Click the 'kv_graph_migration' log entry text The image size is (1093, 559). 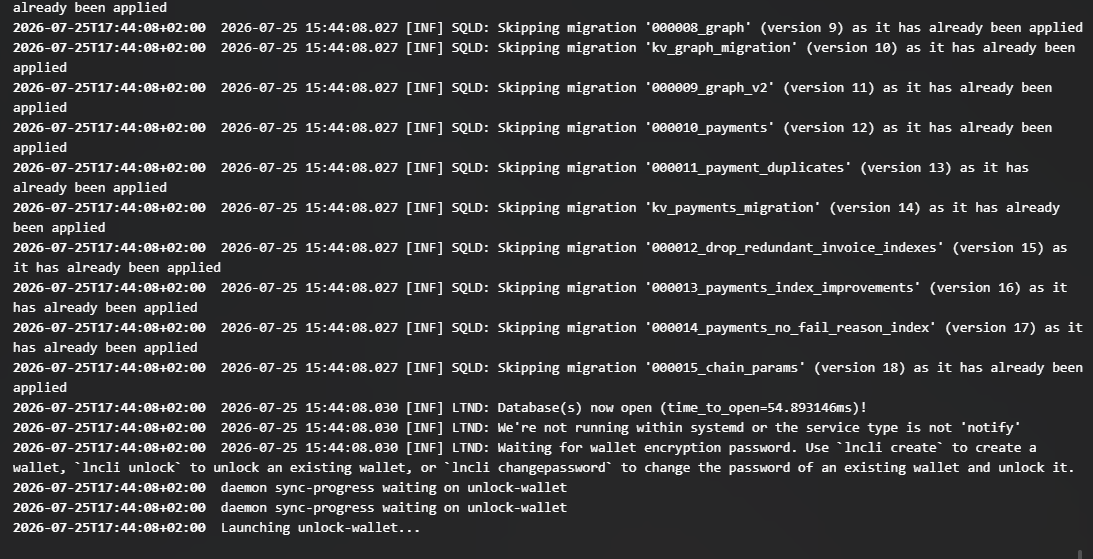pos(721,48)
